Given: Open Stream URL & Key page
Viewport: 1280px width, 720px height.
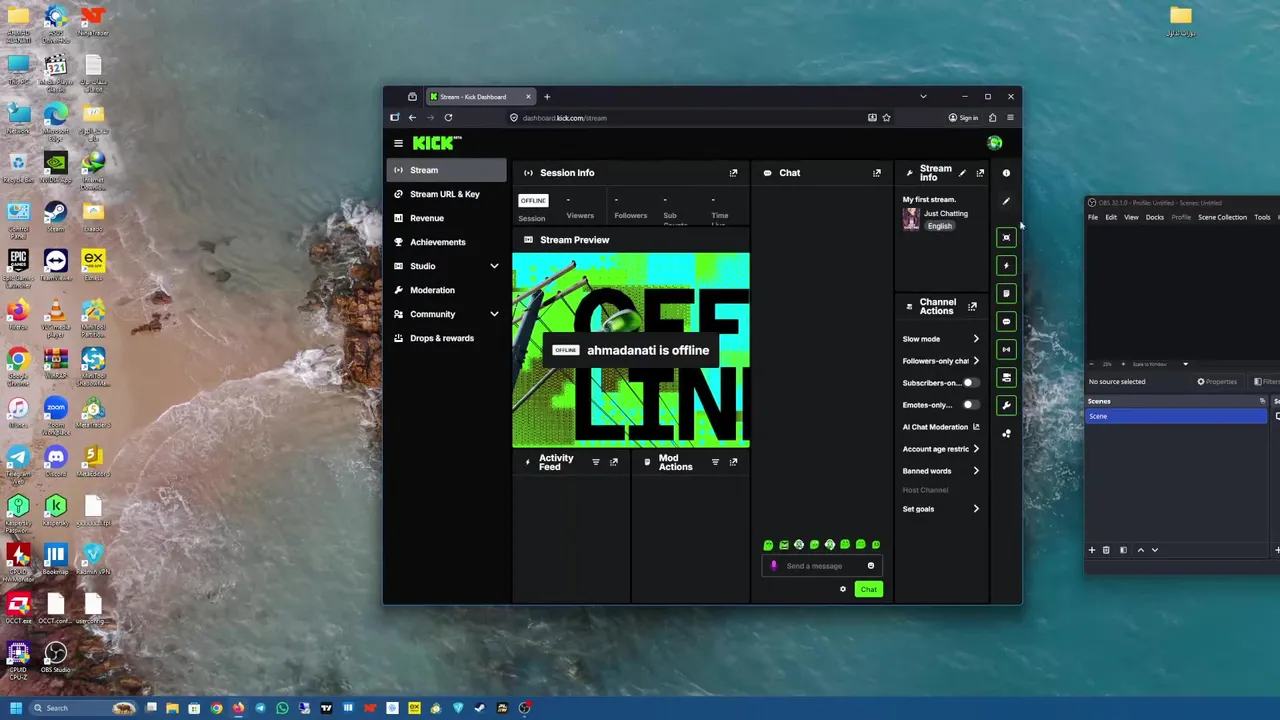Looking at the screenshot, I should pyautogui.click(x=447, y=194).
